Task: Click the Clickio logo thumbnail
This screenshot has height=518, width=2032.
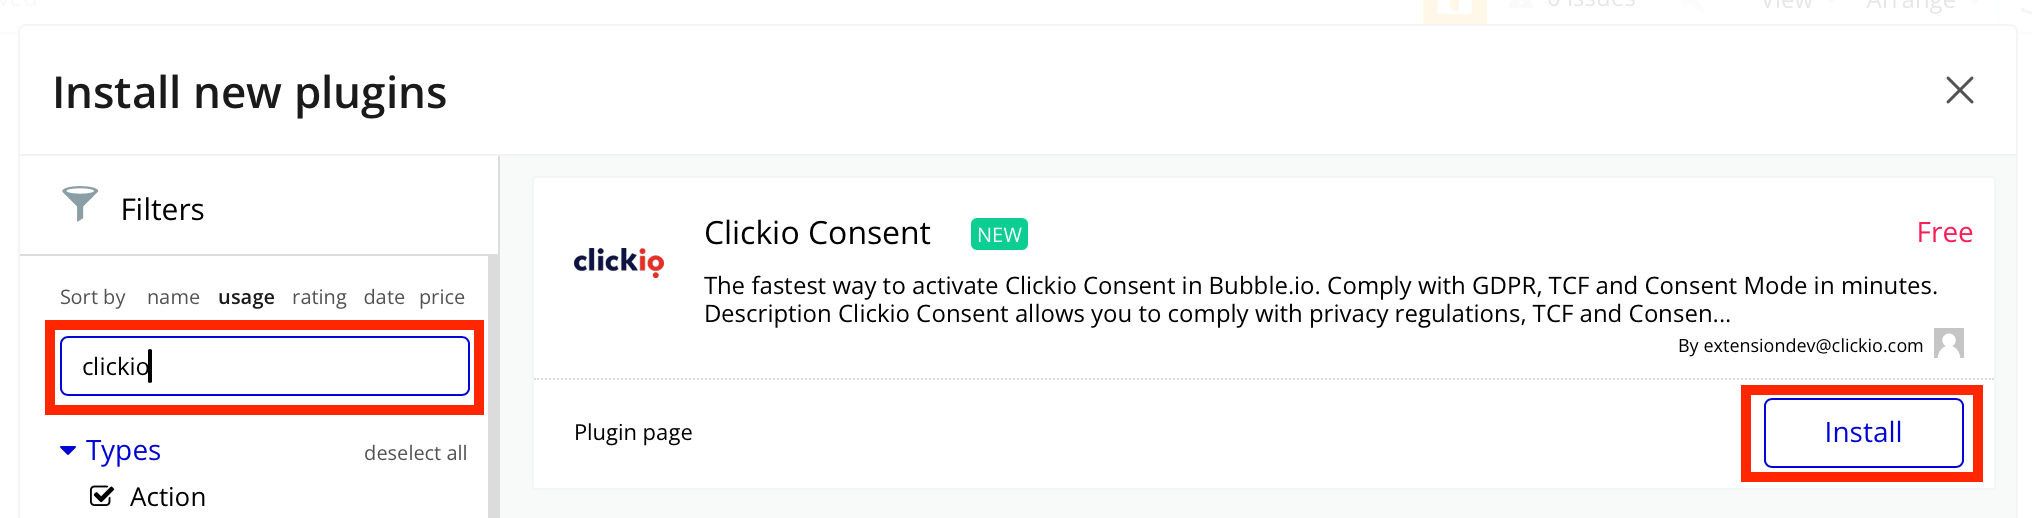Action: pos(618,262)
